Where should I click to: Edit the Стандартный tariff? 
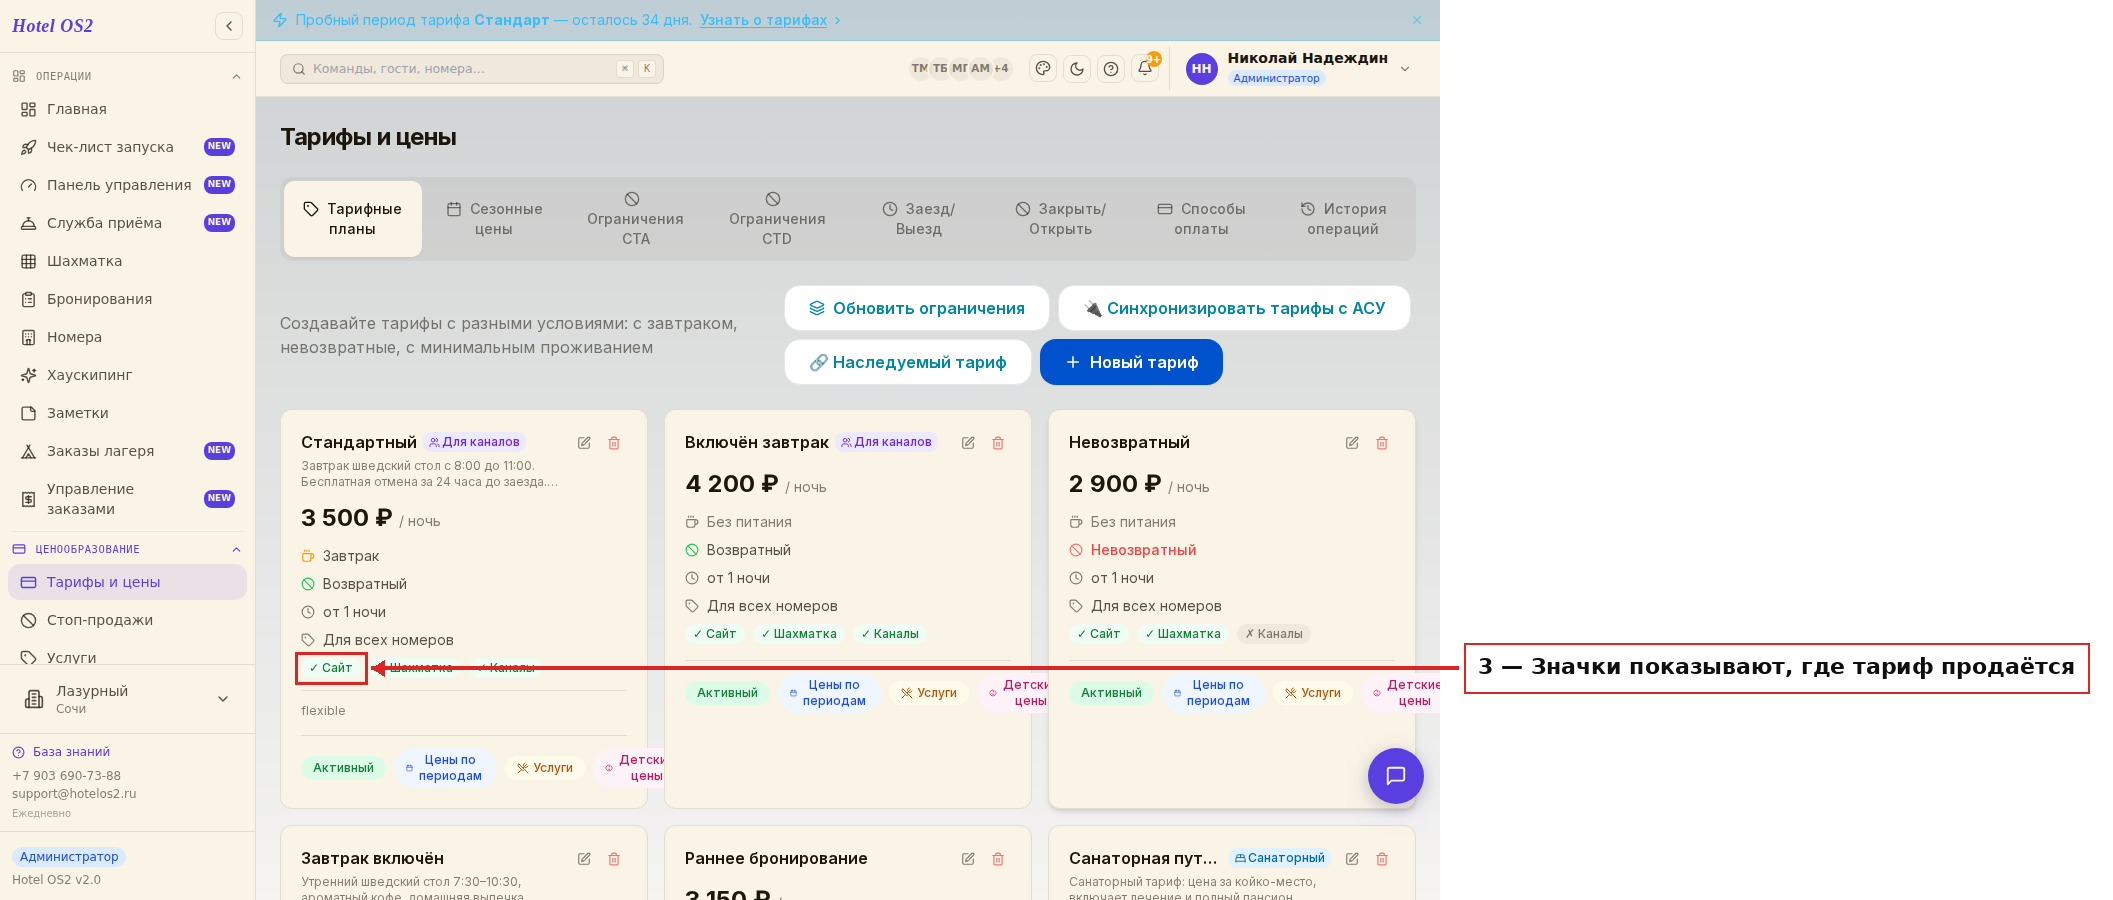click(x=584, y=443)
